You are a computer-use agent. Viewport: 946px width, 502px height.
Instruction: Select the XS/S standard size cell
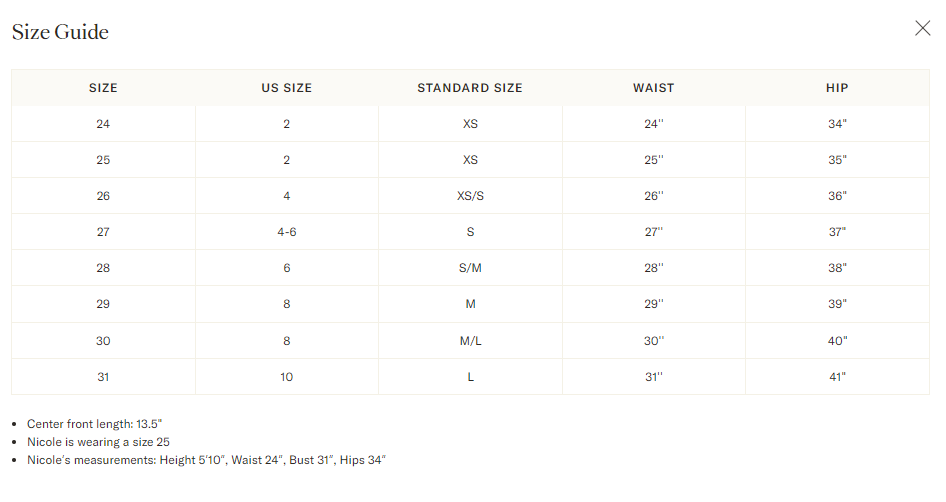point(470,196)
